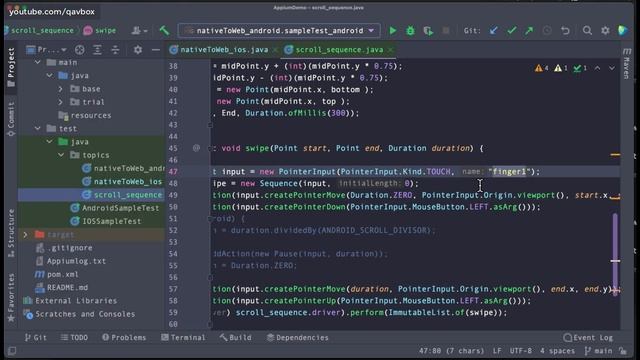Open the Build tool window
640x360 pixels.
click(x=236, y=338)
